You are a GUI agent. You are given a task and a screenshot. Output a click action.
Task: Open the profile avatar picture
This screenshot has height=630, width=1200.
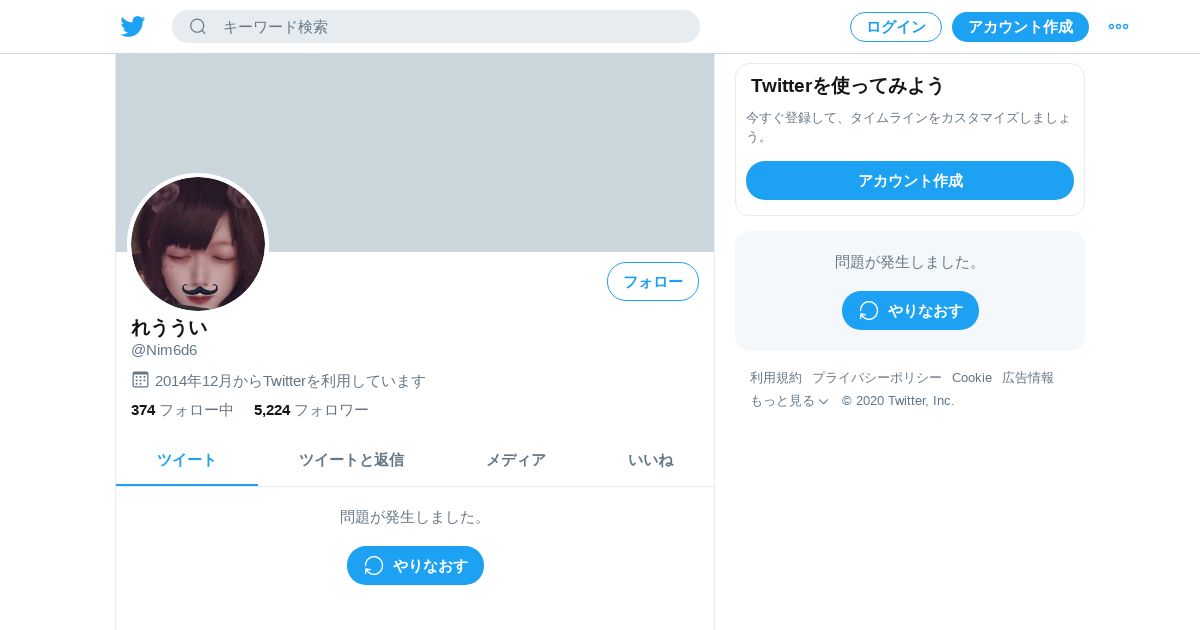(x=198, y=243)
